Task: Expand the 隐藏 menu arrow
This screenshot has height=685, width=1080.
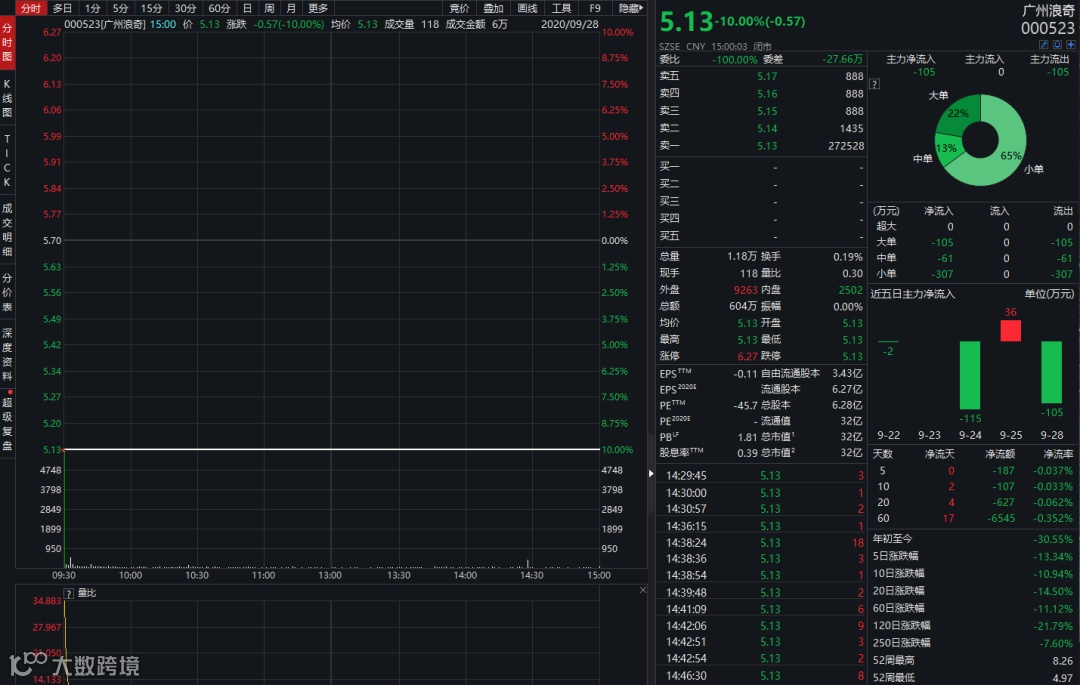Action: 630,8
